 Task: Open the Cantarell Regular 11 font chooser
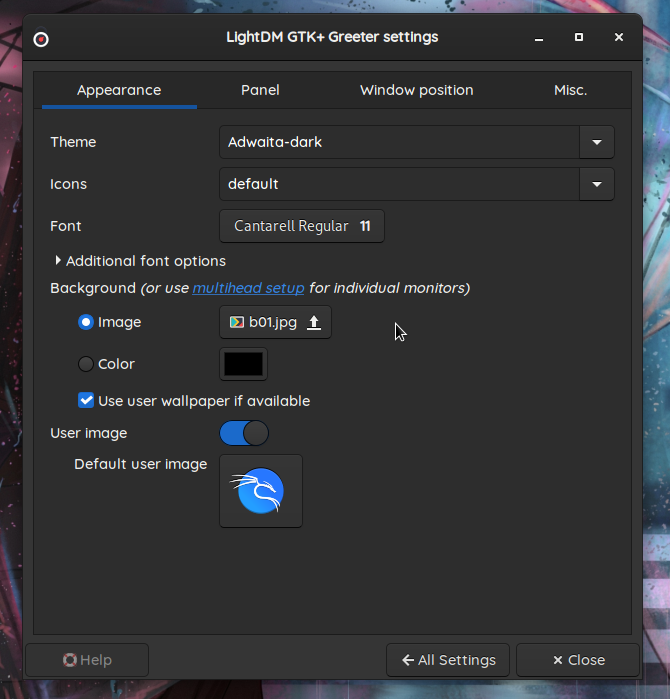click(302, 226)
